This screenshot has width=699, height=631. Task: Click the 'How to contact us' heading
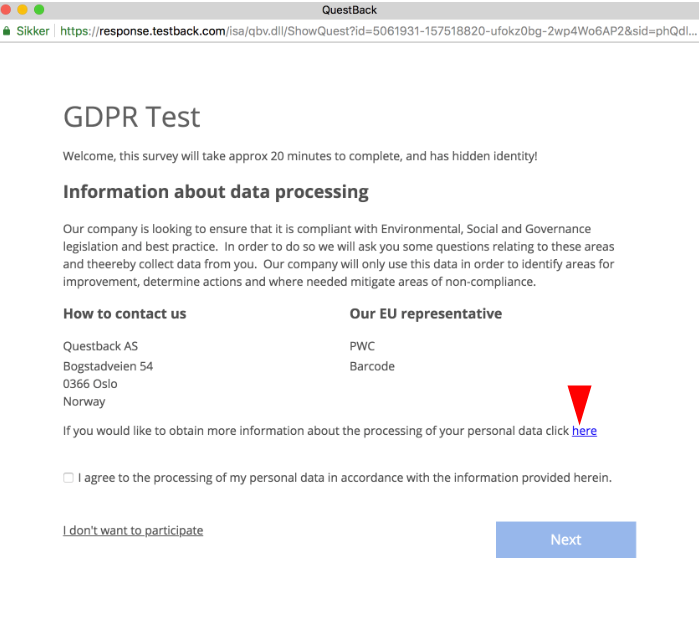tap(125, 313)
